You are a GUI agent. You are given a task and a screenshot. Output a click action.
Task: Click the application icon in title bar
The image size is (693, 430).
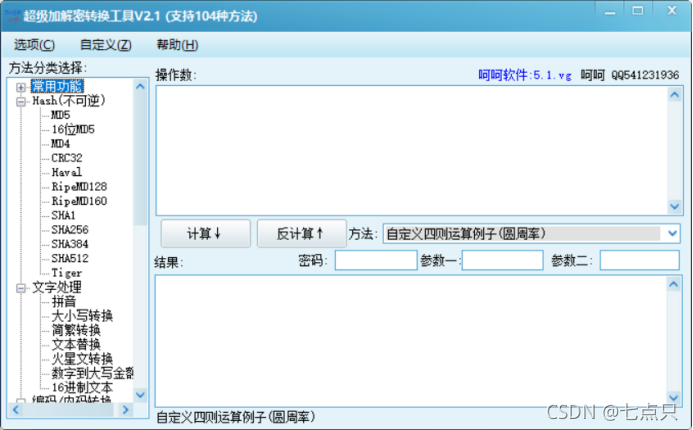point(12,15)
